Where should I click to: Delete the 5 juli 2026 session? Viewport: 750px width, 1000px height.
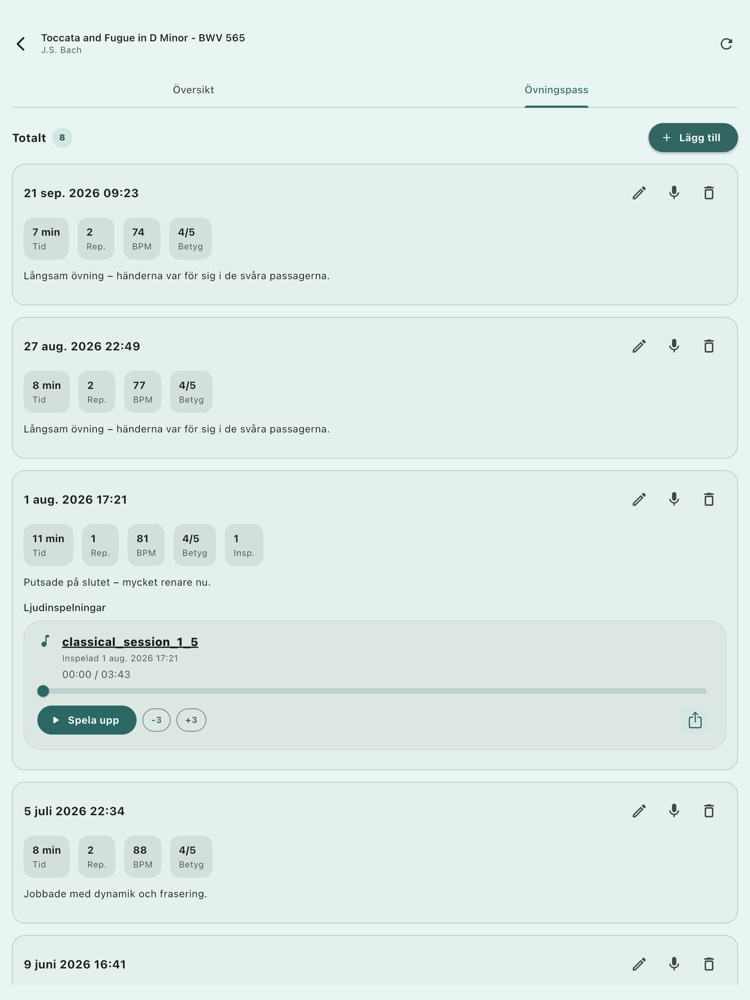pos(709,811)
